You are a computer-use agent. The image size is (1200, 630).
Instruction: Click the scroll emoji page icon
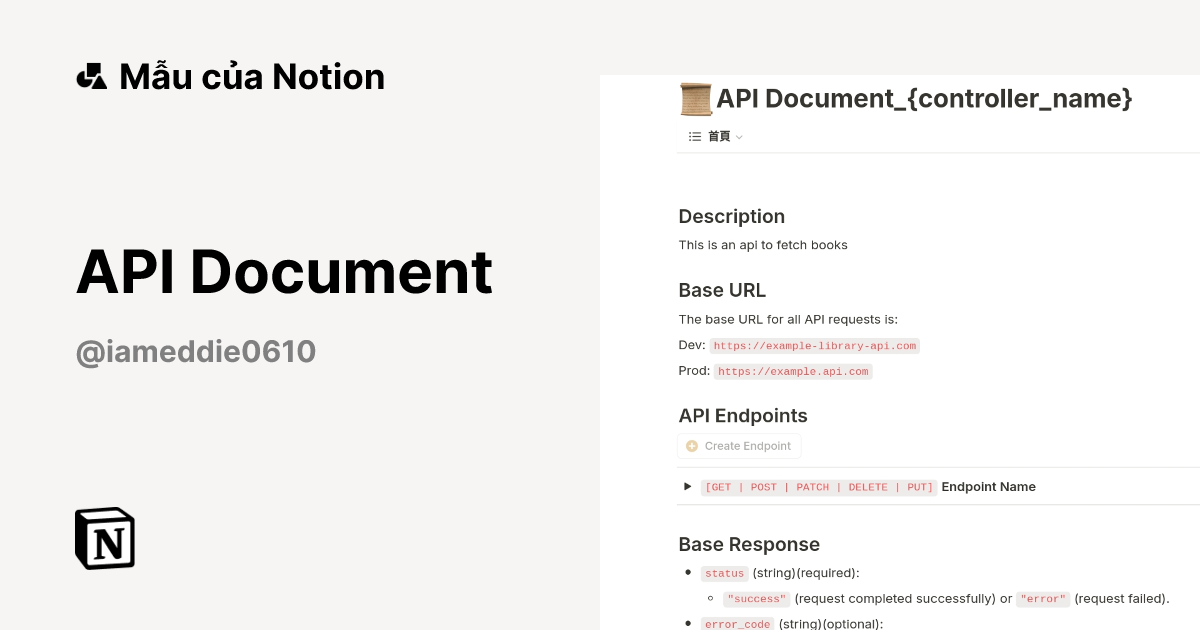click(x=695, y=99)
